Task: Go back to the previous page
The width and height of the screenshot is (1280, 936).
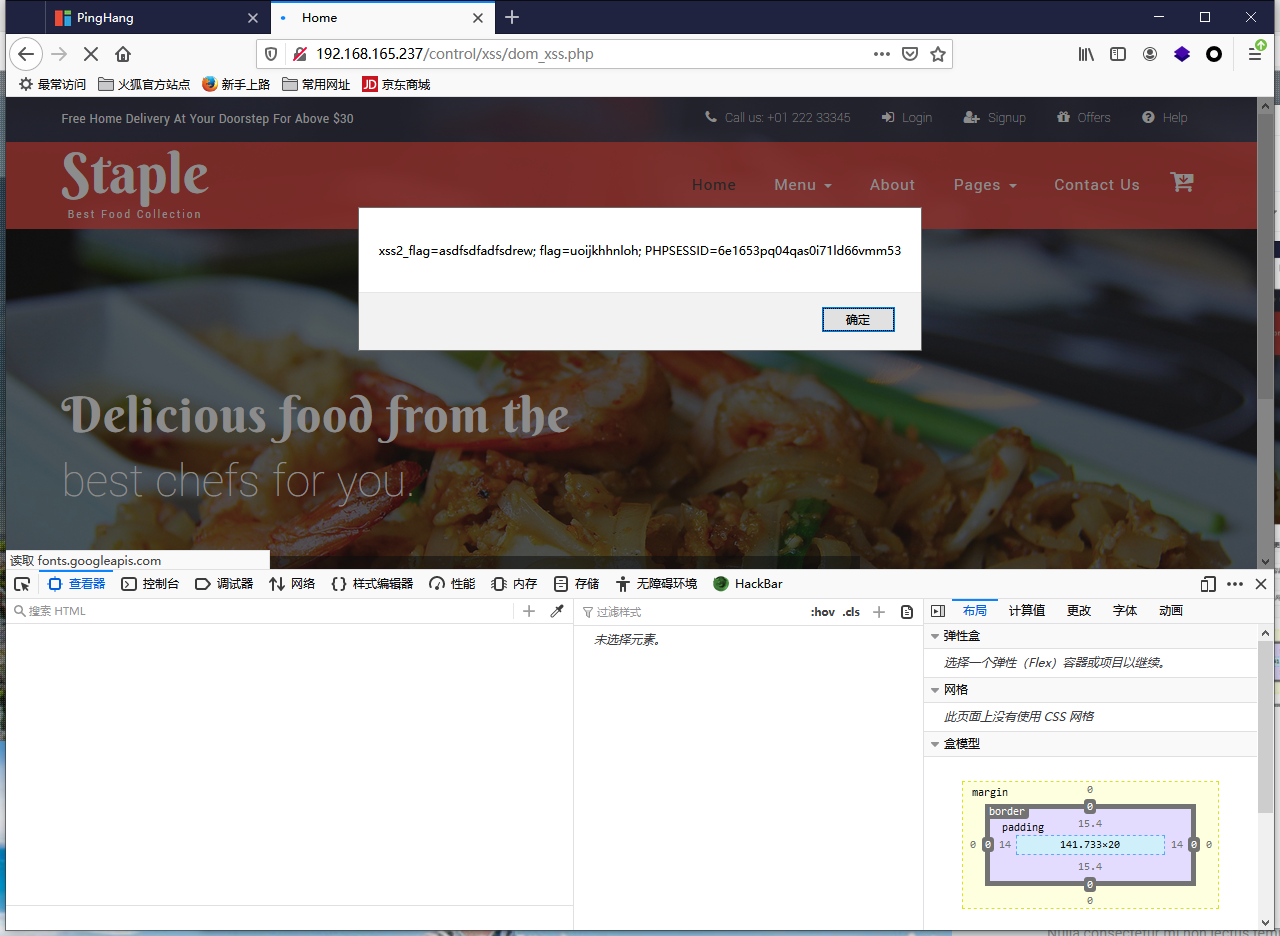Action: (26, 54)
